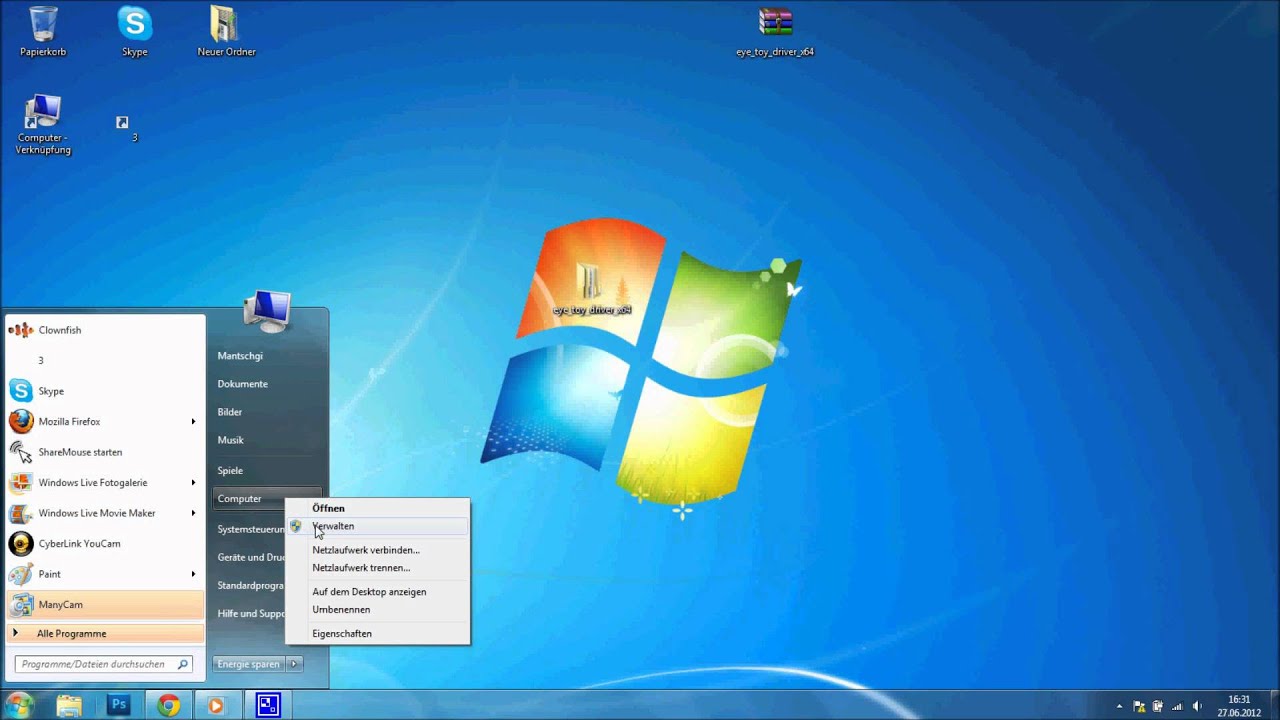This screenshot has width=1280, height=720.
Task: Open the shutdown options arrow beside Energie sparen
Action: (x=293, y=664)
